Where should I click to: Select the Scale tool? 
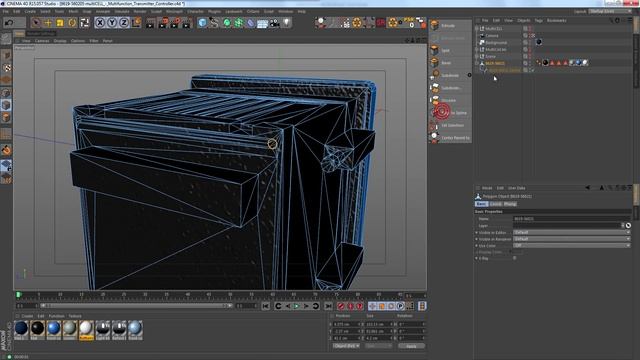pyautogui.click(x=60, y=23)
